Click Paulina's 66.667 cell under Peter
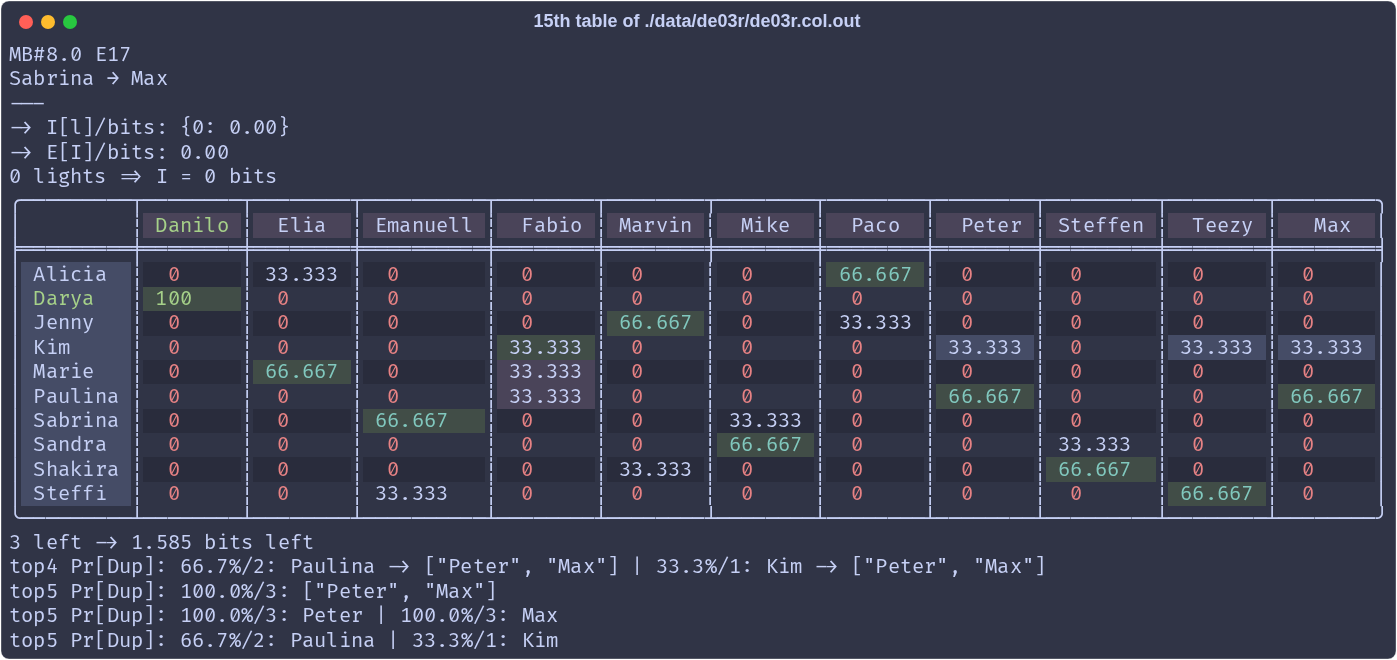The height and width of the screenshot is (660, 1397). click(985, 396)
